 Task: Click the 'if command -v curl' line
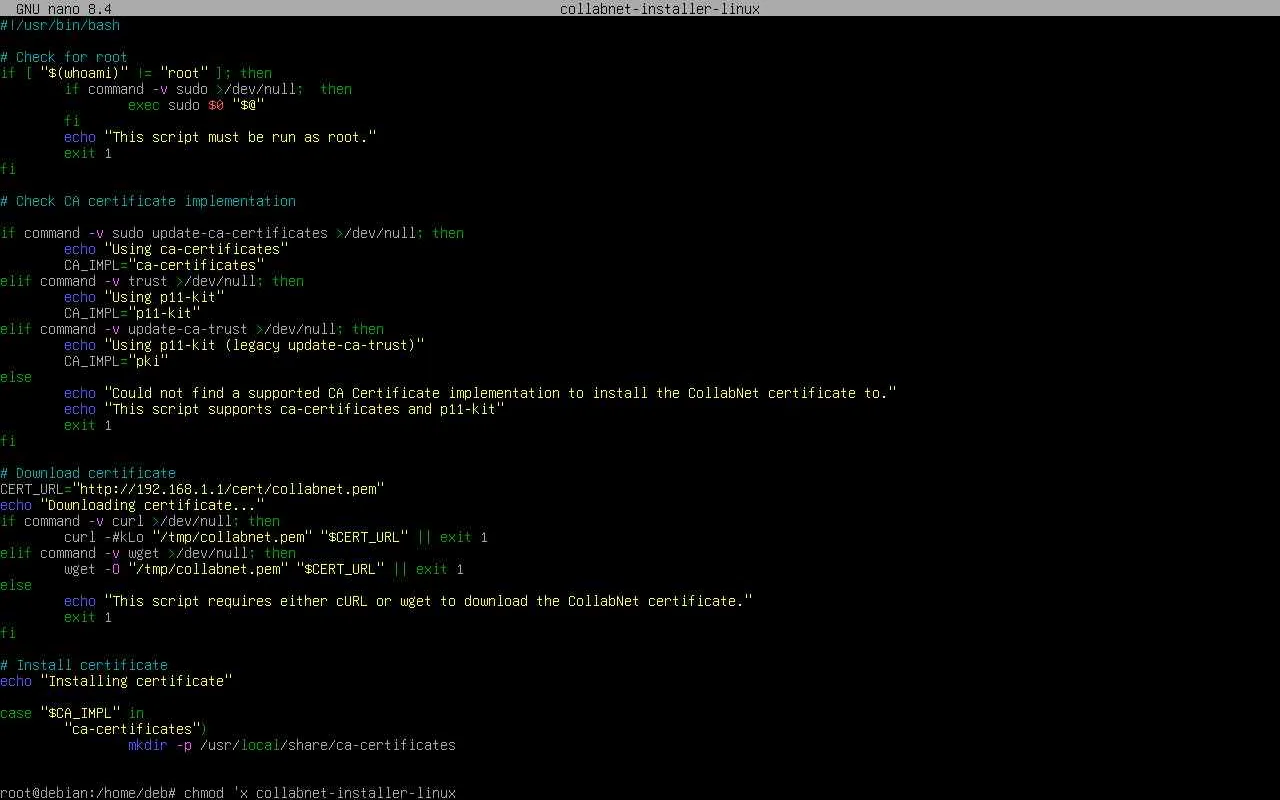[x=140, y=521]
